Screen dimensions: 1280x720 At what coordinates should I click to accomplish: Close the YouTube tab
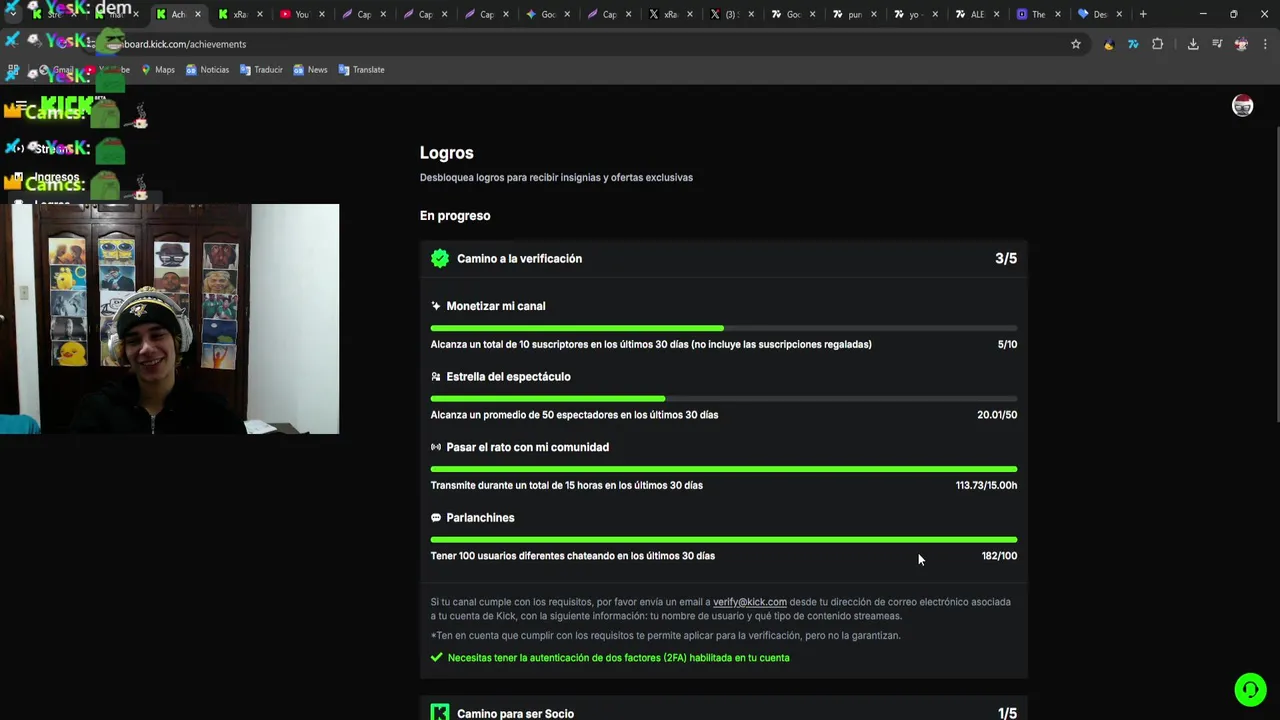(x=322, y=14)
